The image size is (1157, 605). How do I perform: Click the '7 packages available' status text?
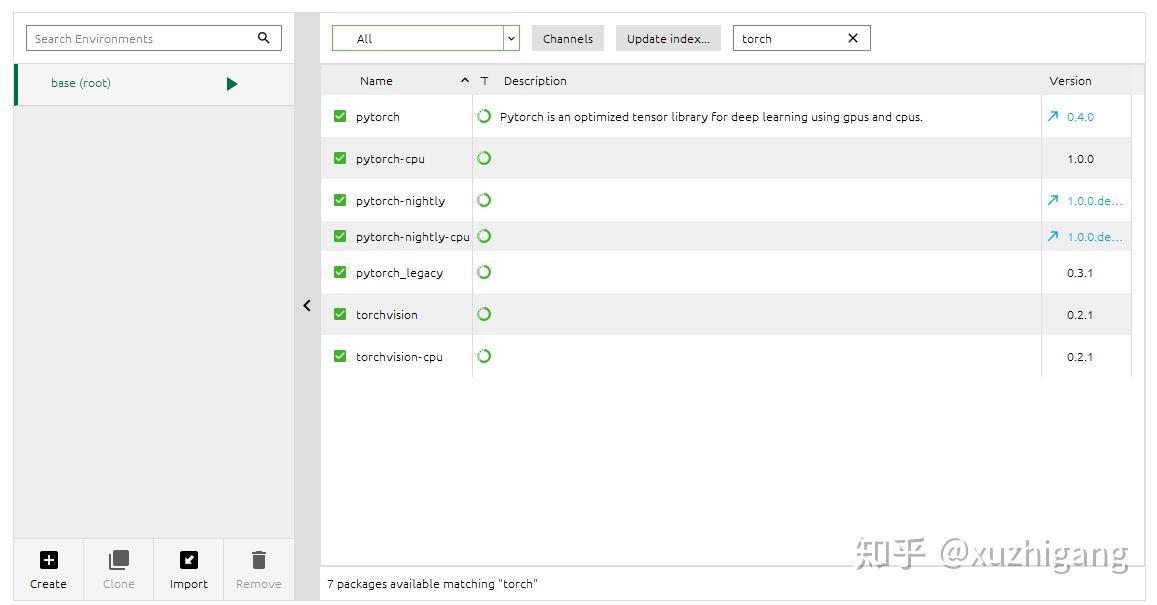tap(432, 584)
